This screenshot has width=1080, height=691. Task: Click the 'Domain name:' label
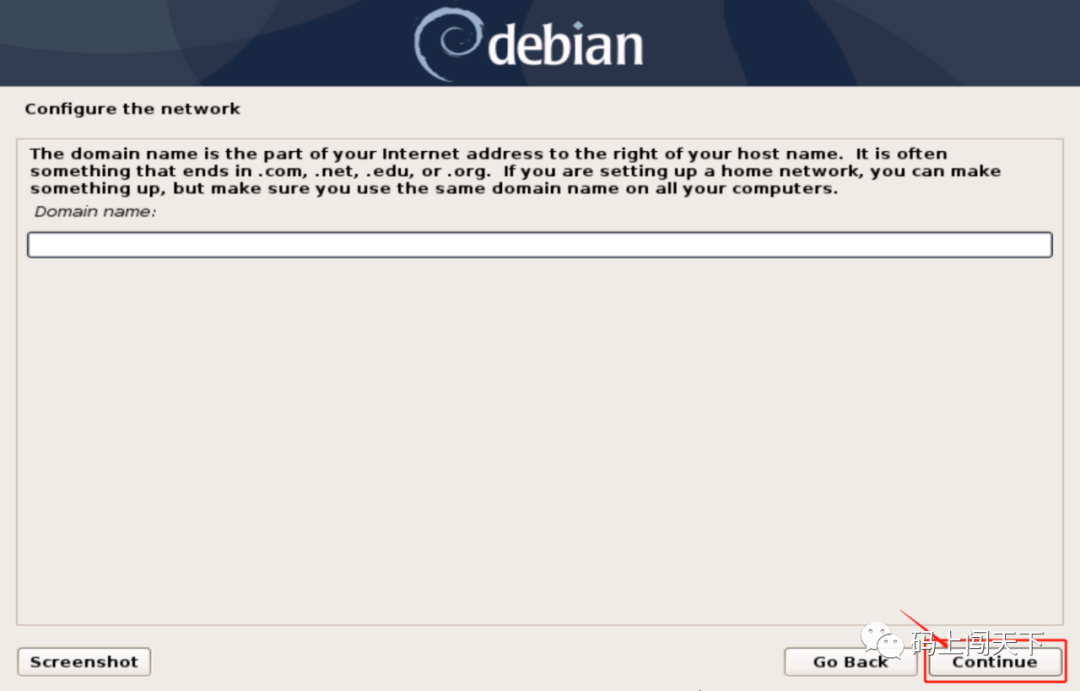[95, 212]
